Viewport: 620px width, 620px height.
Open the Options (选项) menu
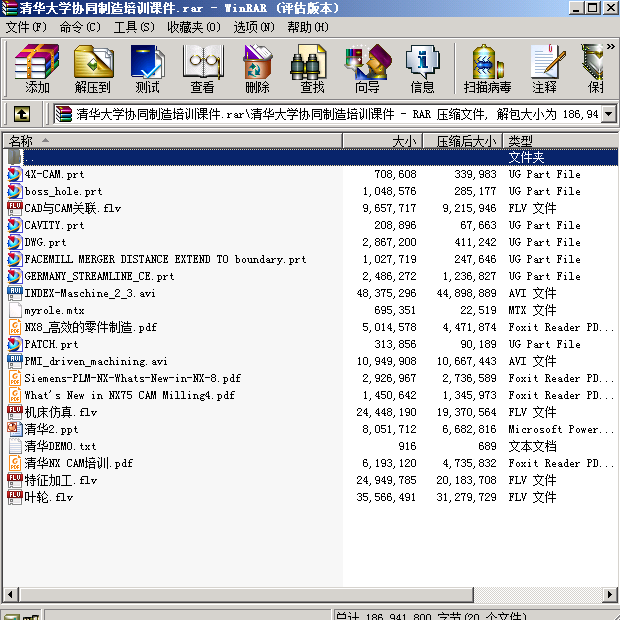coord(254,27)
